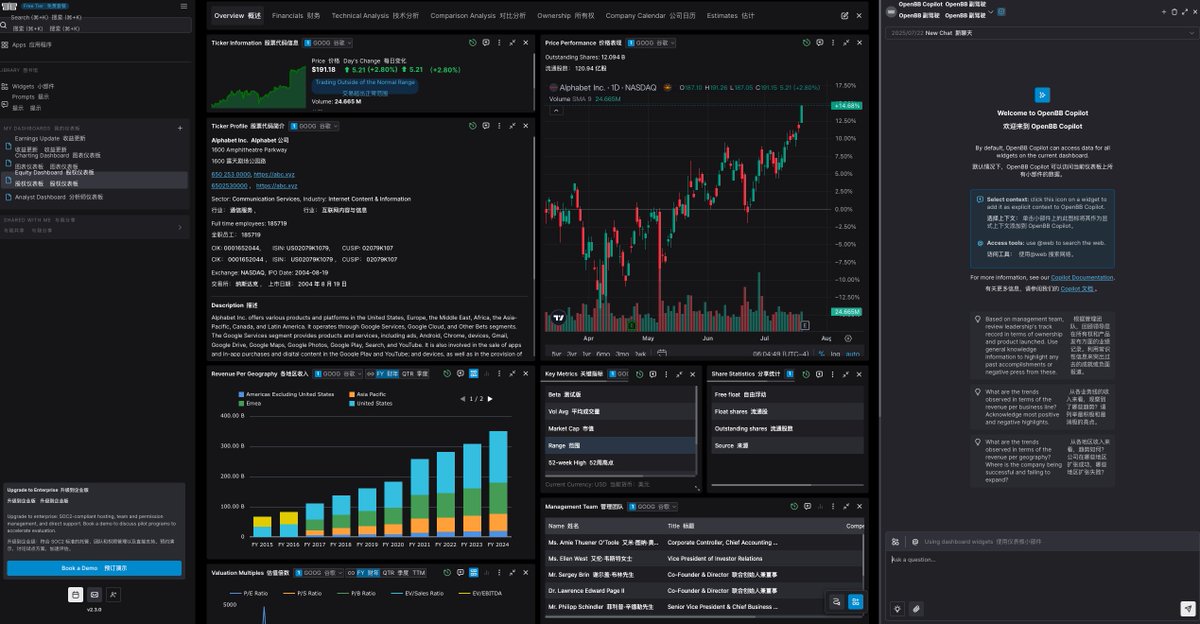Switch to the Technical Analysis tab

(373, 16)
